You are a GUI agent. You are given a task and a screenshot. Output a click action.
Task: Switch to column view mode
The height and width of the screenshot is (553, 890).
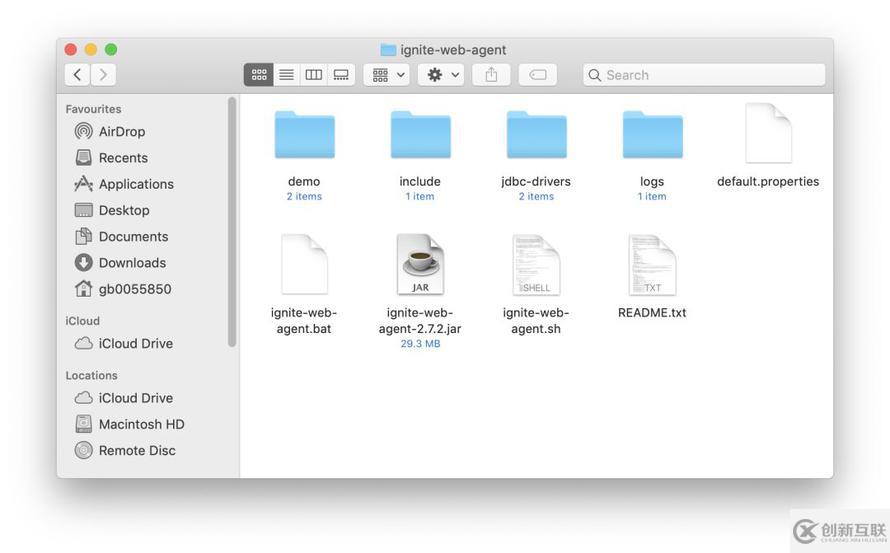point(313,75)
